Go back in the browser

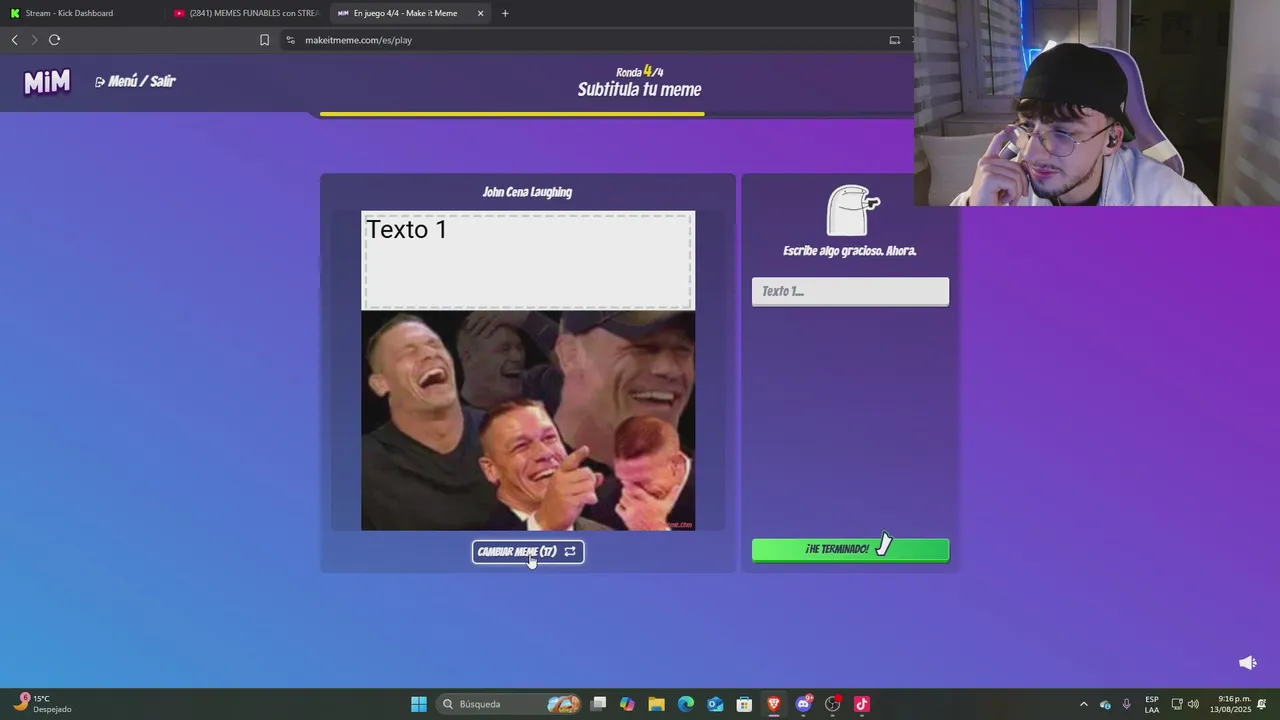[14, 40]
